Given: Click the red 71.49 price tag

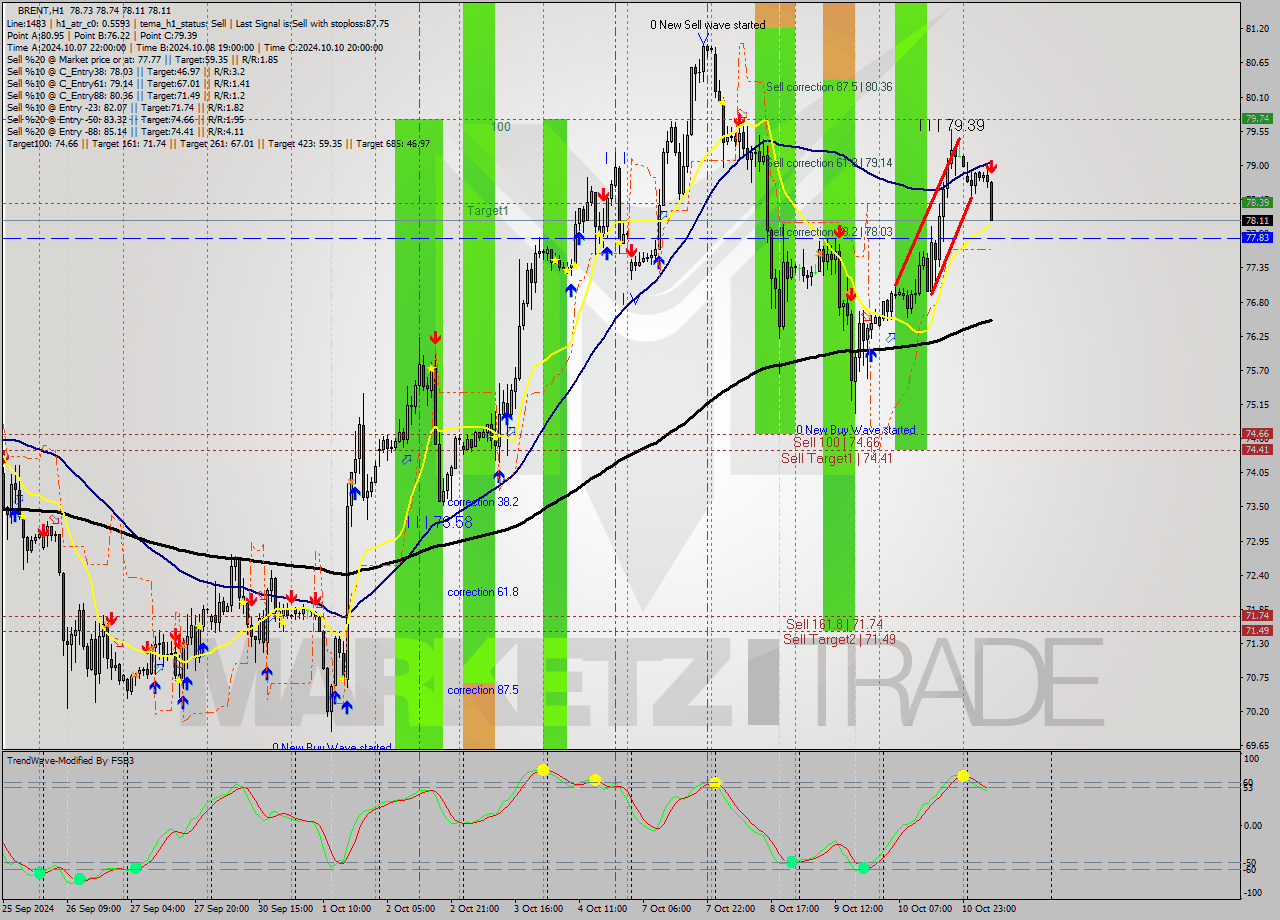Looking at the screenshot, I should click(x=1257, y=630).
